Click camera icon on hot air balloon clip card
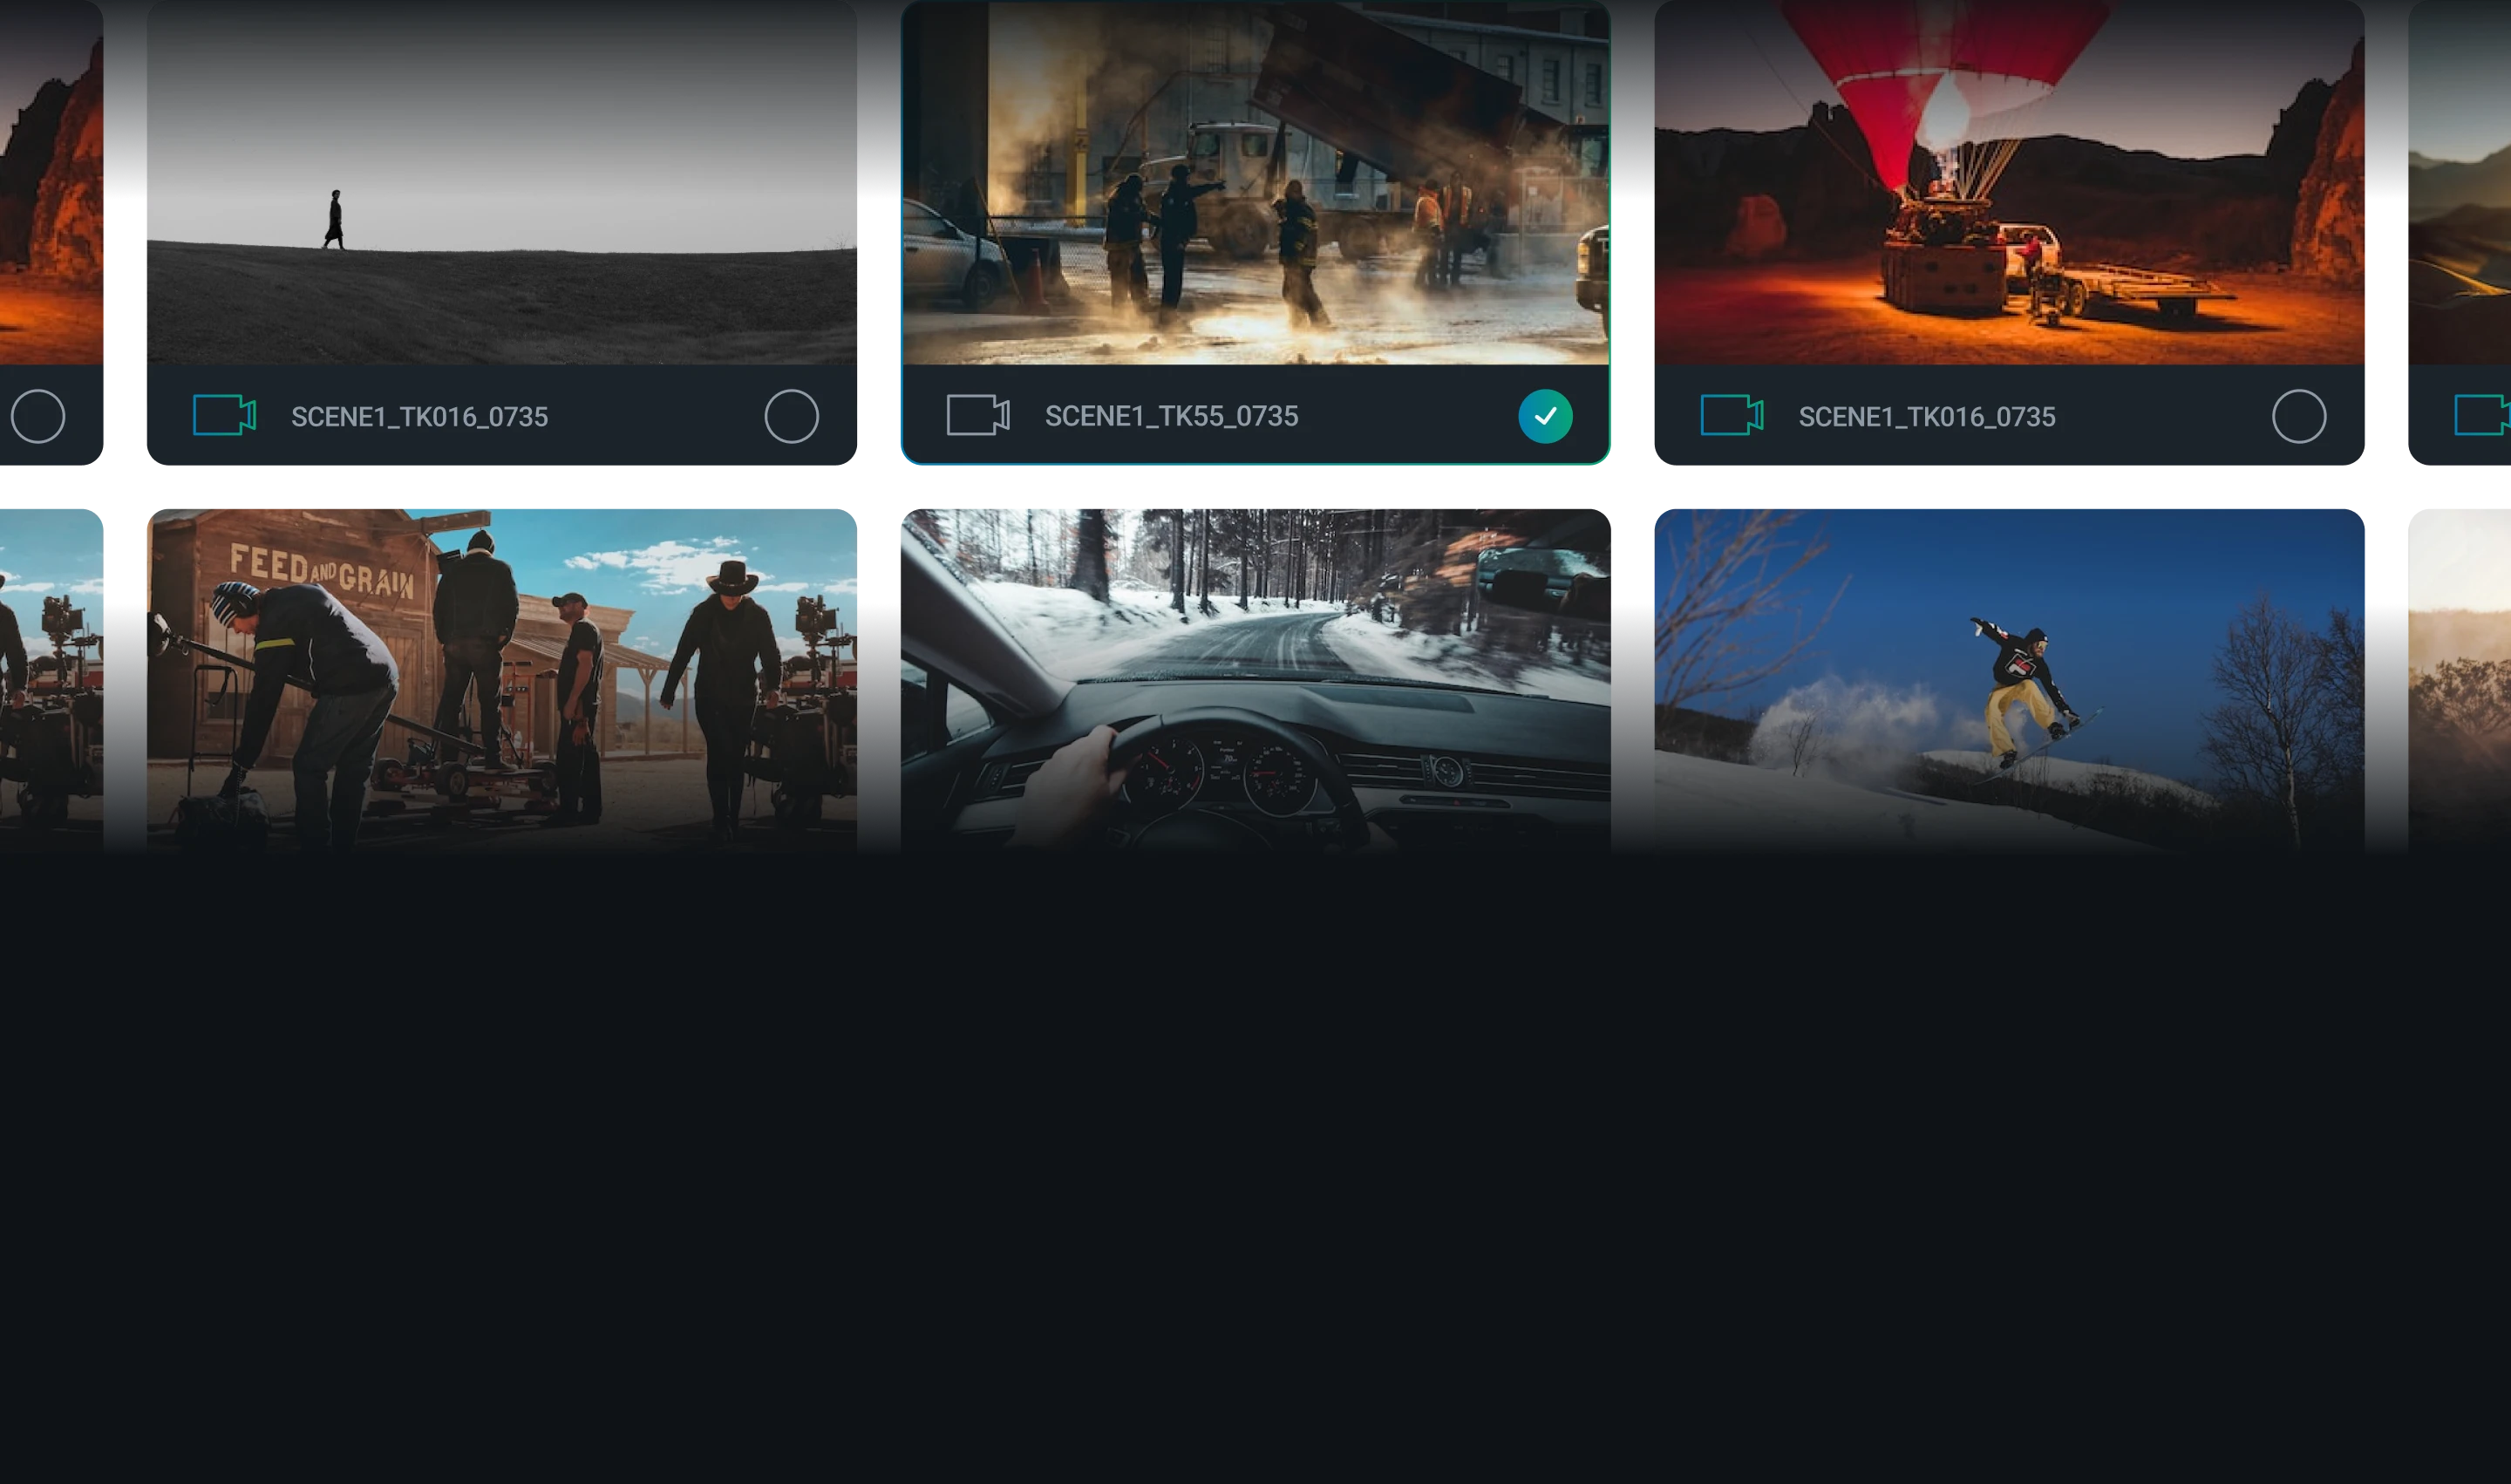Viewport: 2511px width, 1484px height. pos(1731,416)
